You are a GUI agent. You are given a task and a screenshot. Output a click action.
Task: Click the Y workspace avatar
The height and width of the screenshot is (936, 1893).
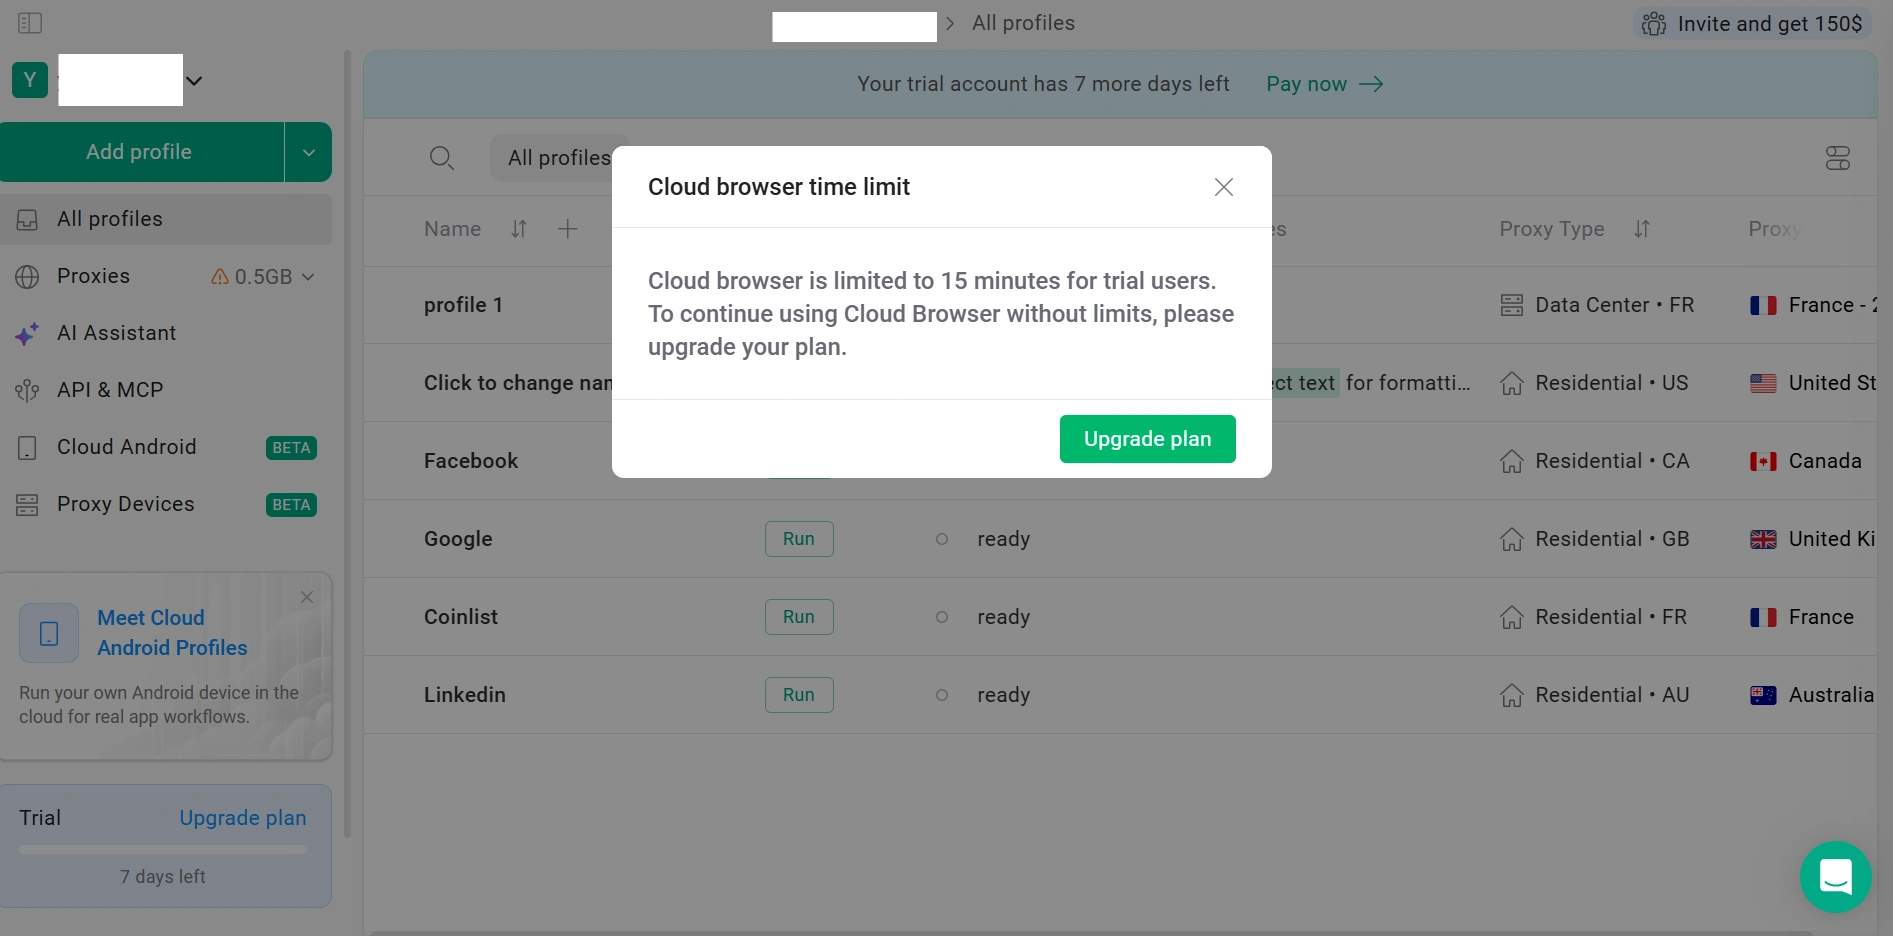30,80
